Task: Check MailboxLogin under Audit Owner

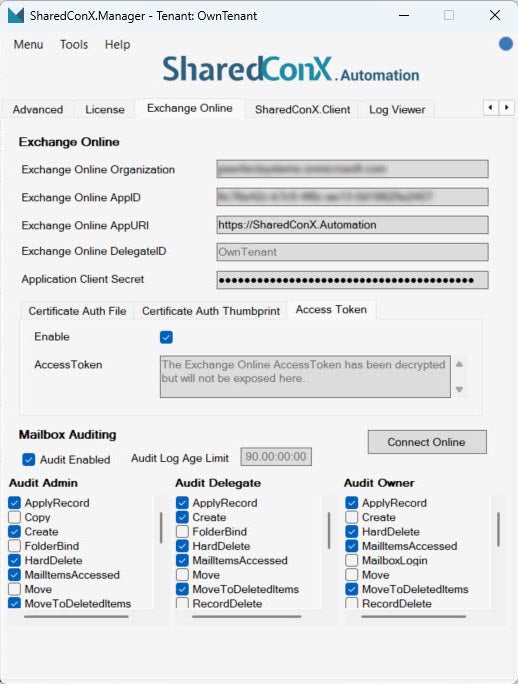Action: 352,561
